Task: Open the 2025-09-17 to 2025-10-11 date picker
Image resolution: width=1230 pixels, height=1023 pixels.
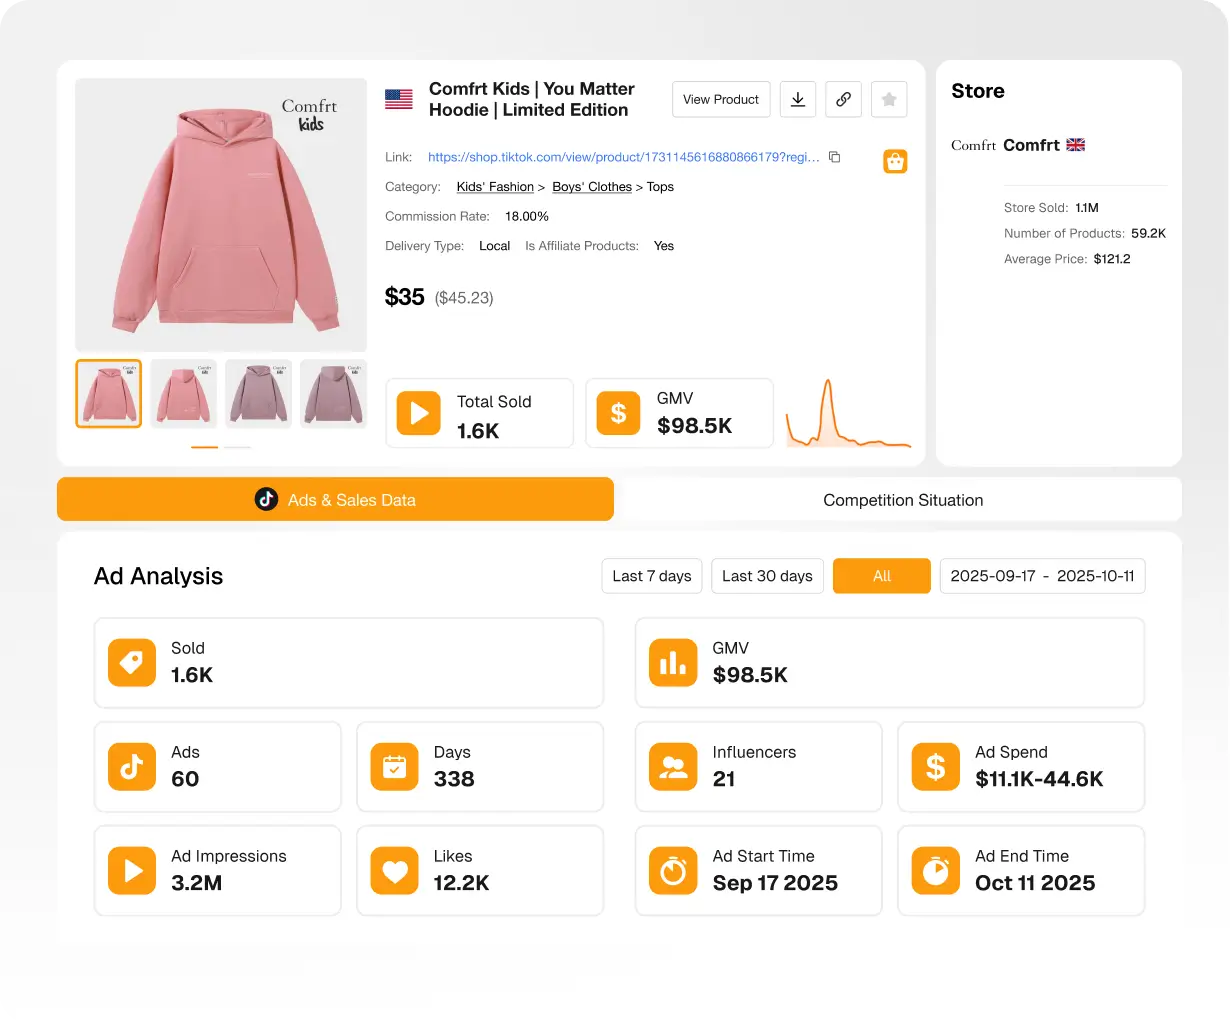Action: 1042,576
